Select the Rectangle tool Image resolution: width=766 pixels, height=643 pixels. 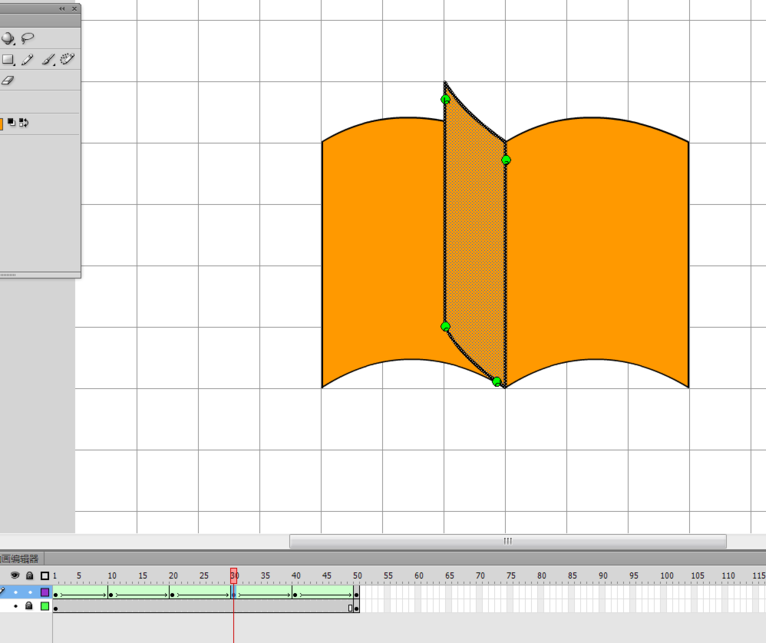pyautogui.click(x=8, y=60)
